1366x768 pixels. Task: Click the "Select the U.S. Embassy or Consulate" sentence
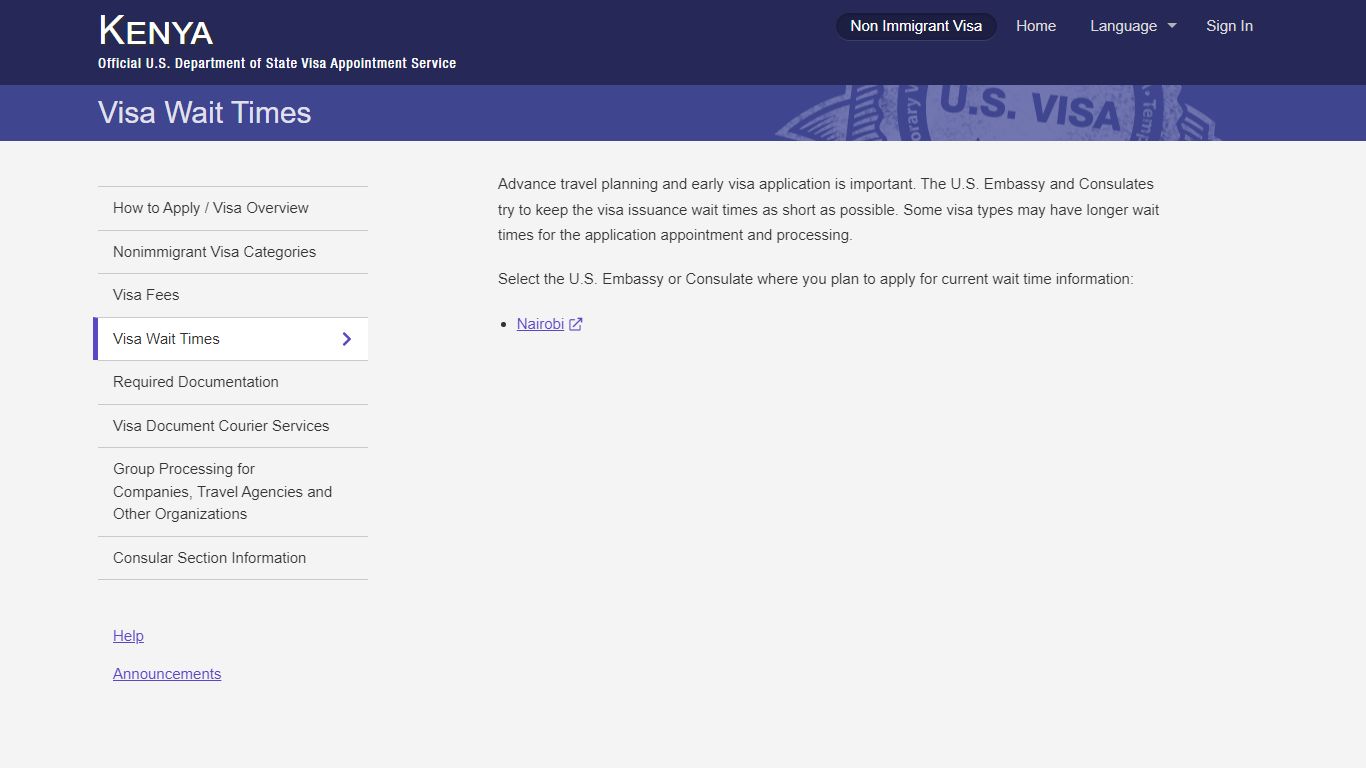[816, 279]
